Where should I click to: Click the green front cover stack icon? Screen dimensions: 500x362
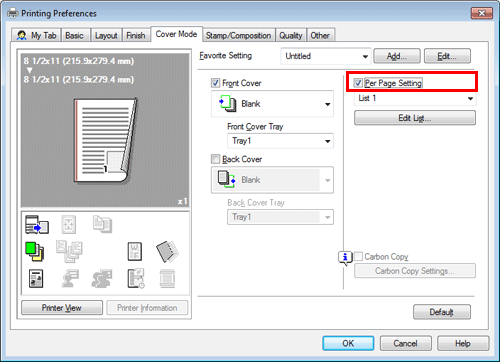coord(35,252)
